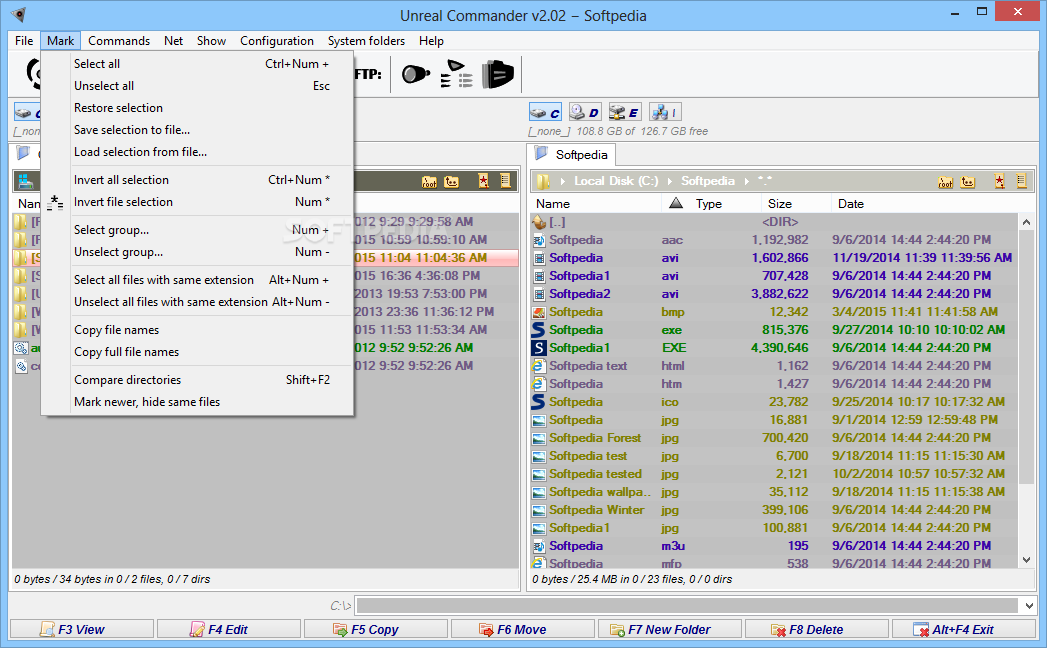
Task: Open directory history icon in right panel
Action: click(1021, 181)
